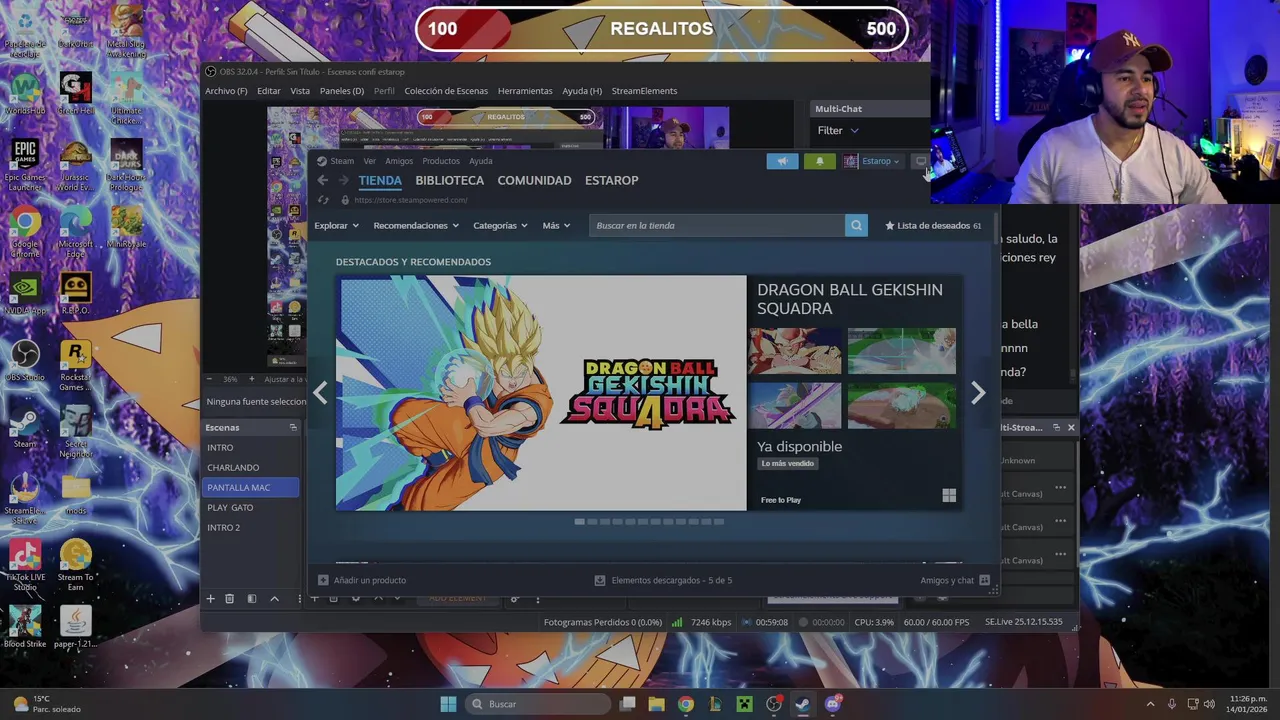Switch to BIBLIOTECA tab
The image size is (1280, 720).
point(450,180)
